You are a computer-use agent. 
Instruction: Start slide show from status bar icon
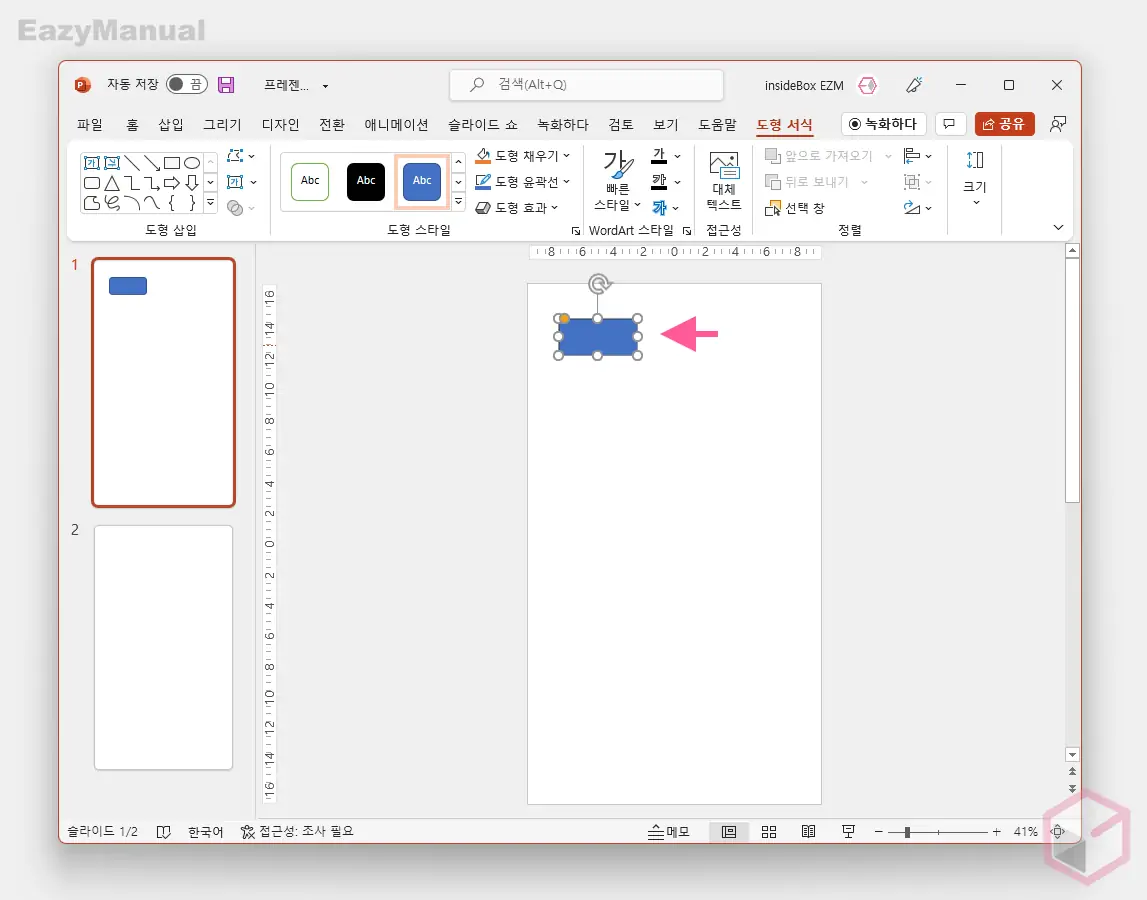(x=848, y=831)
